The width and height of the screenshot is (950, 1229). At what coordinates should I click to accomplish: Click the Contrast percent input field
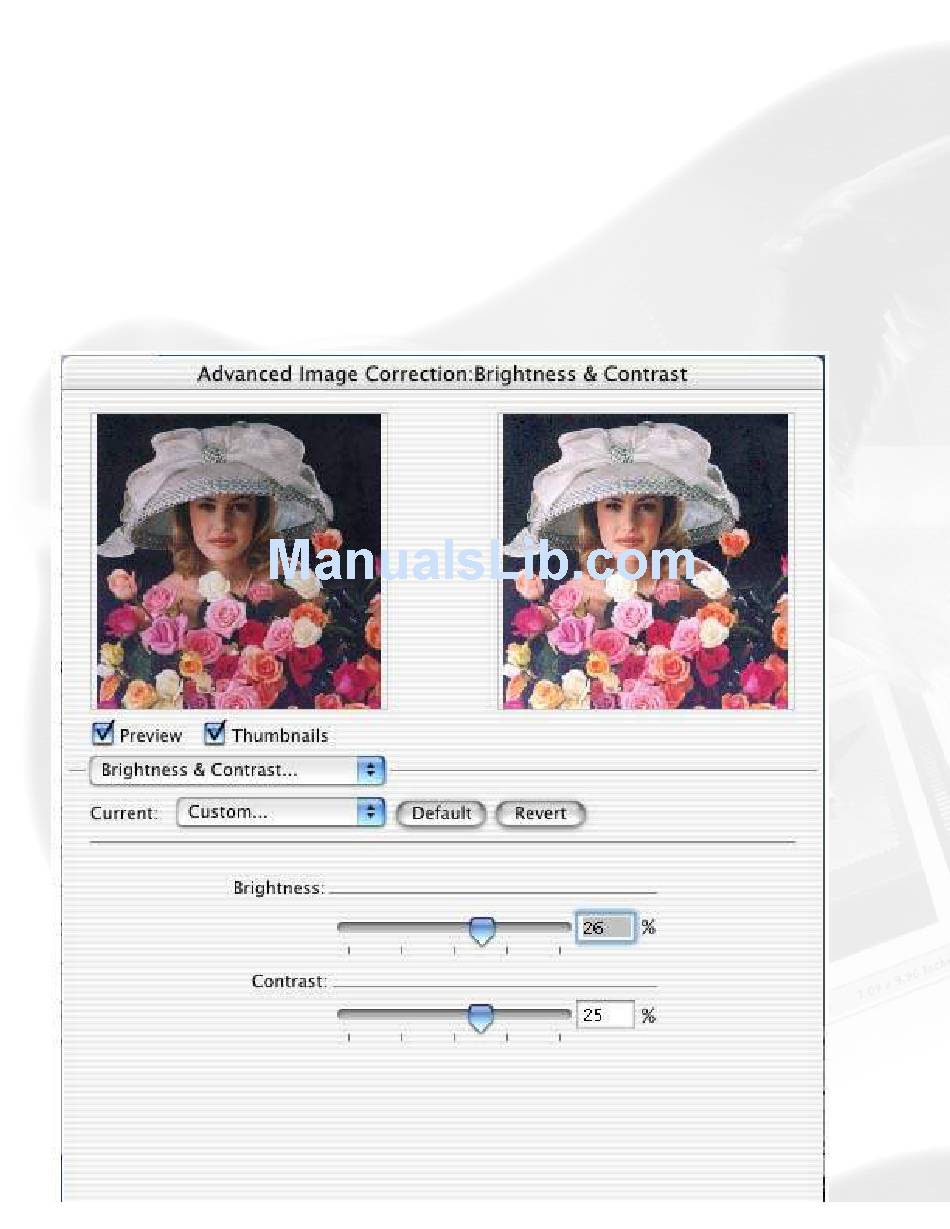pos(605,1015)
